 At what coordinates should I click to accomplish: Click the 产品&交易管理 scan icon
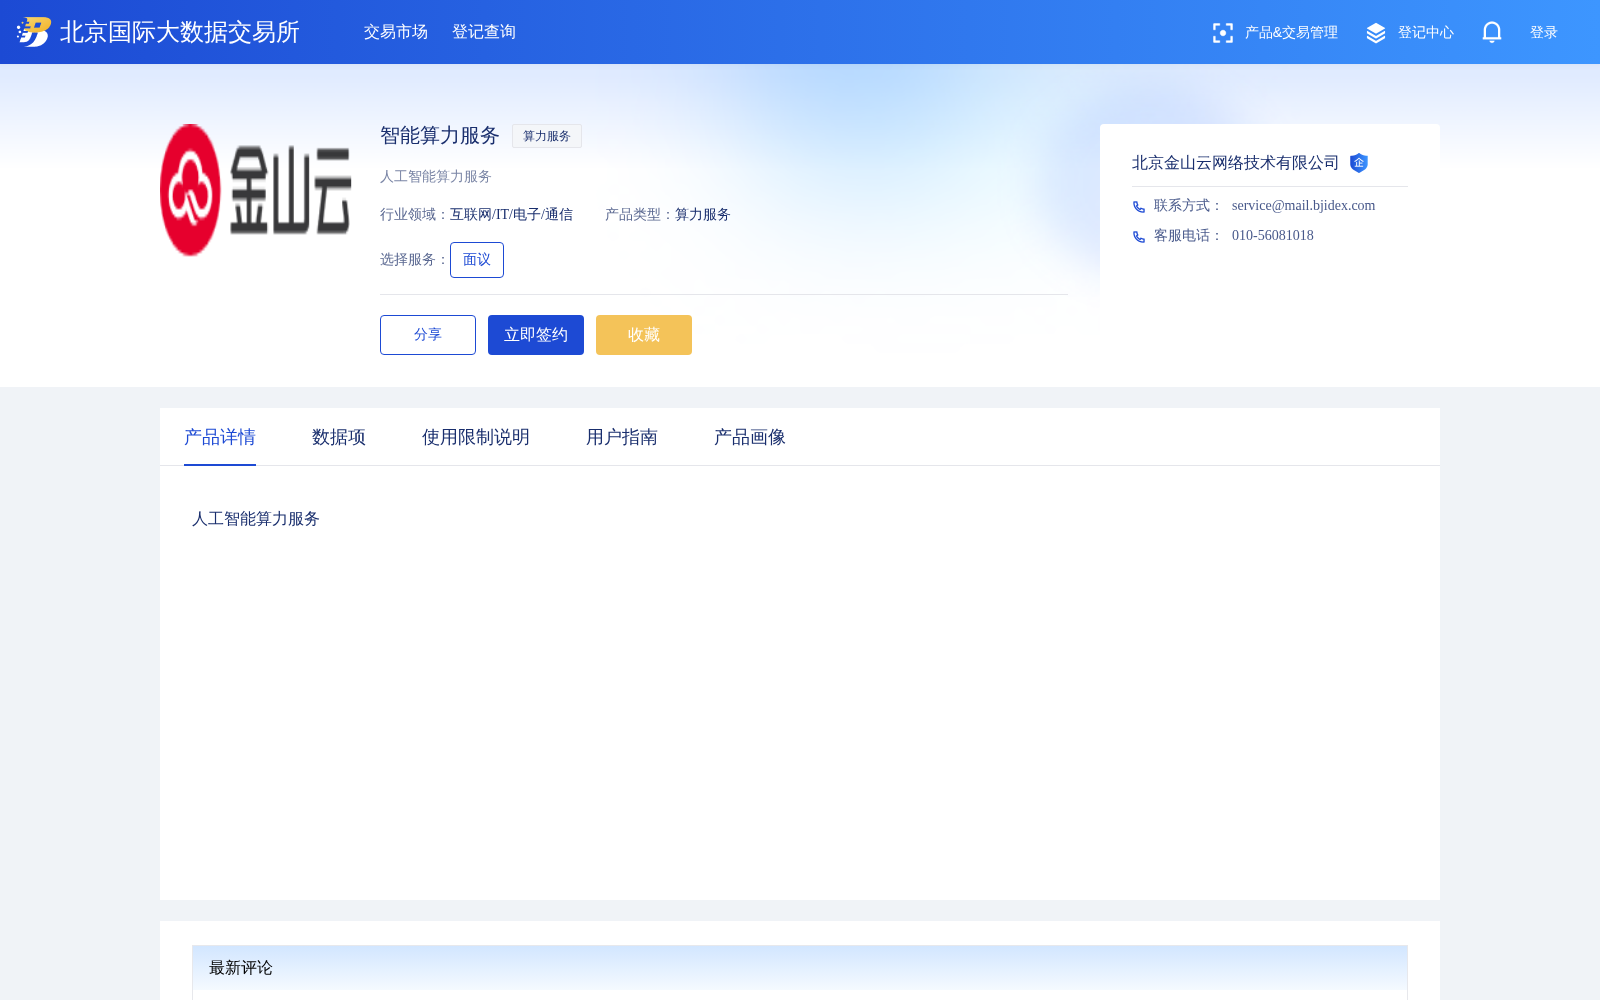pyautogui.click(x=1222, y=33)
